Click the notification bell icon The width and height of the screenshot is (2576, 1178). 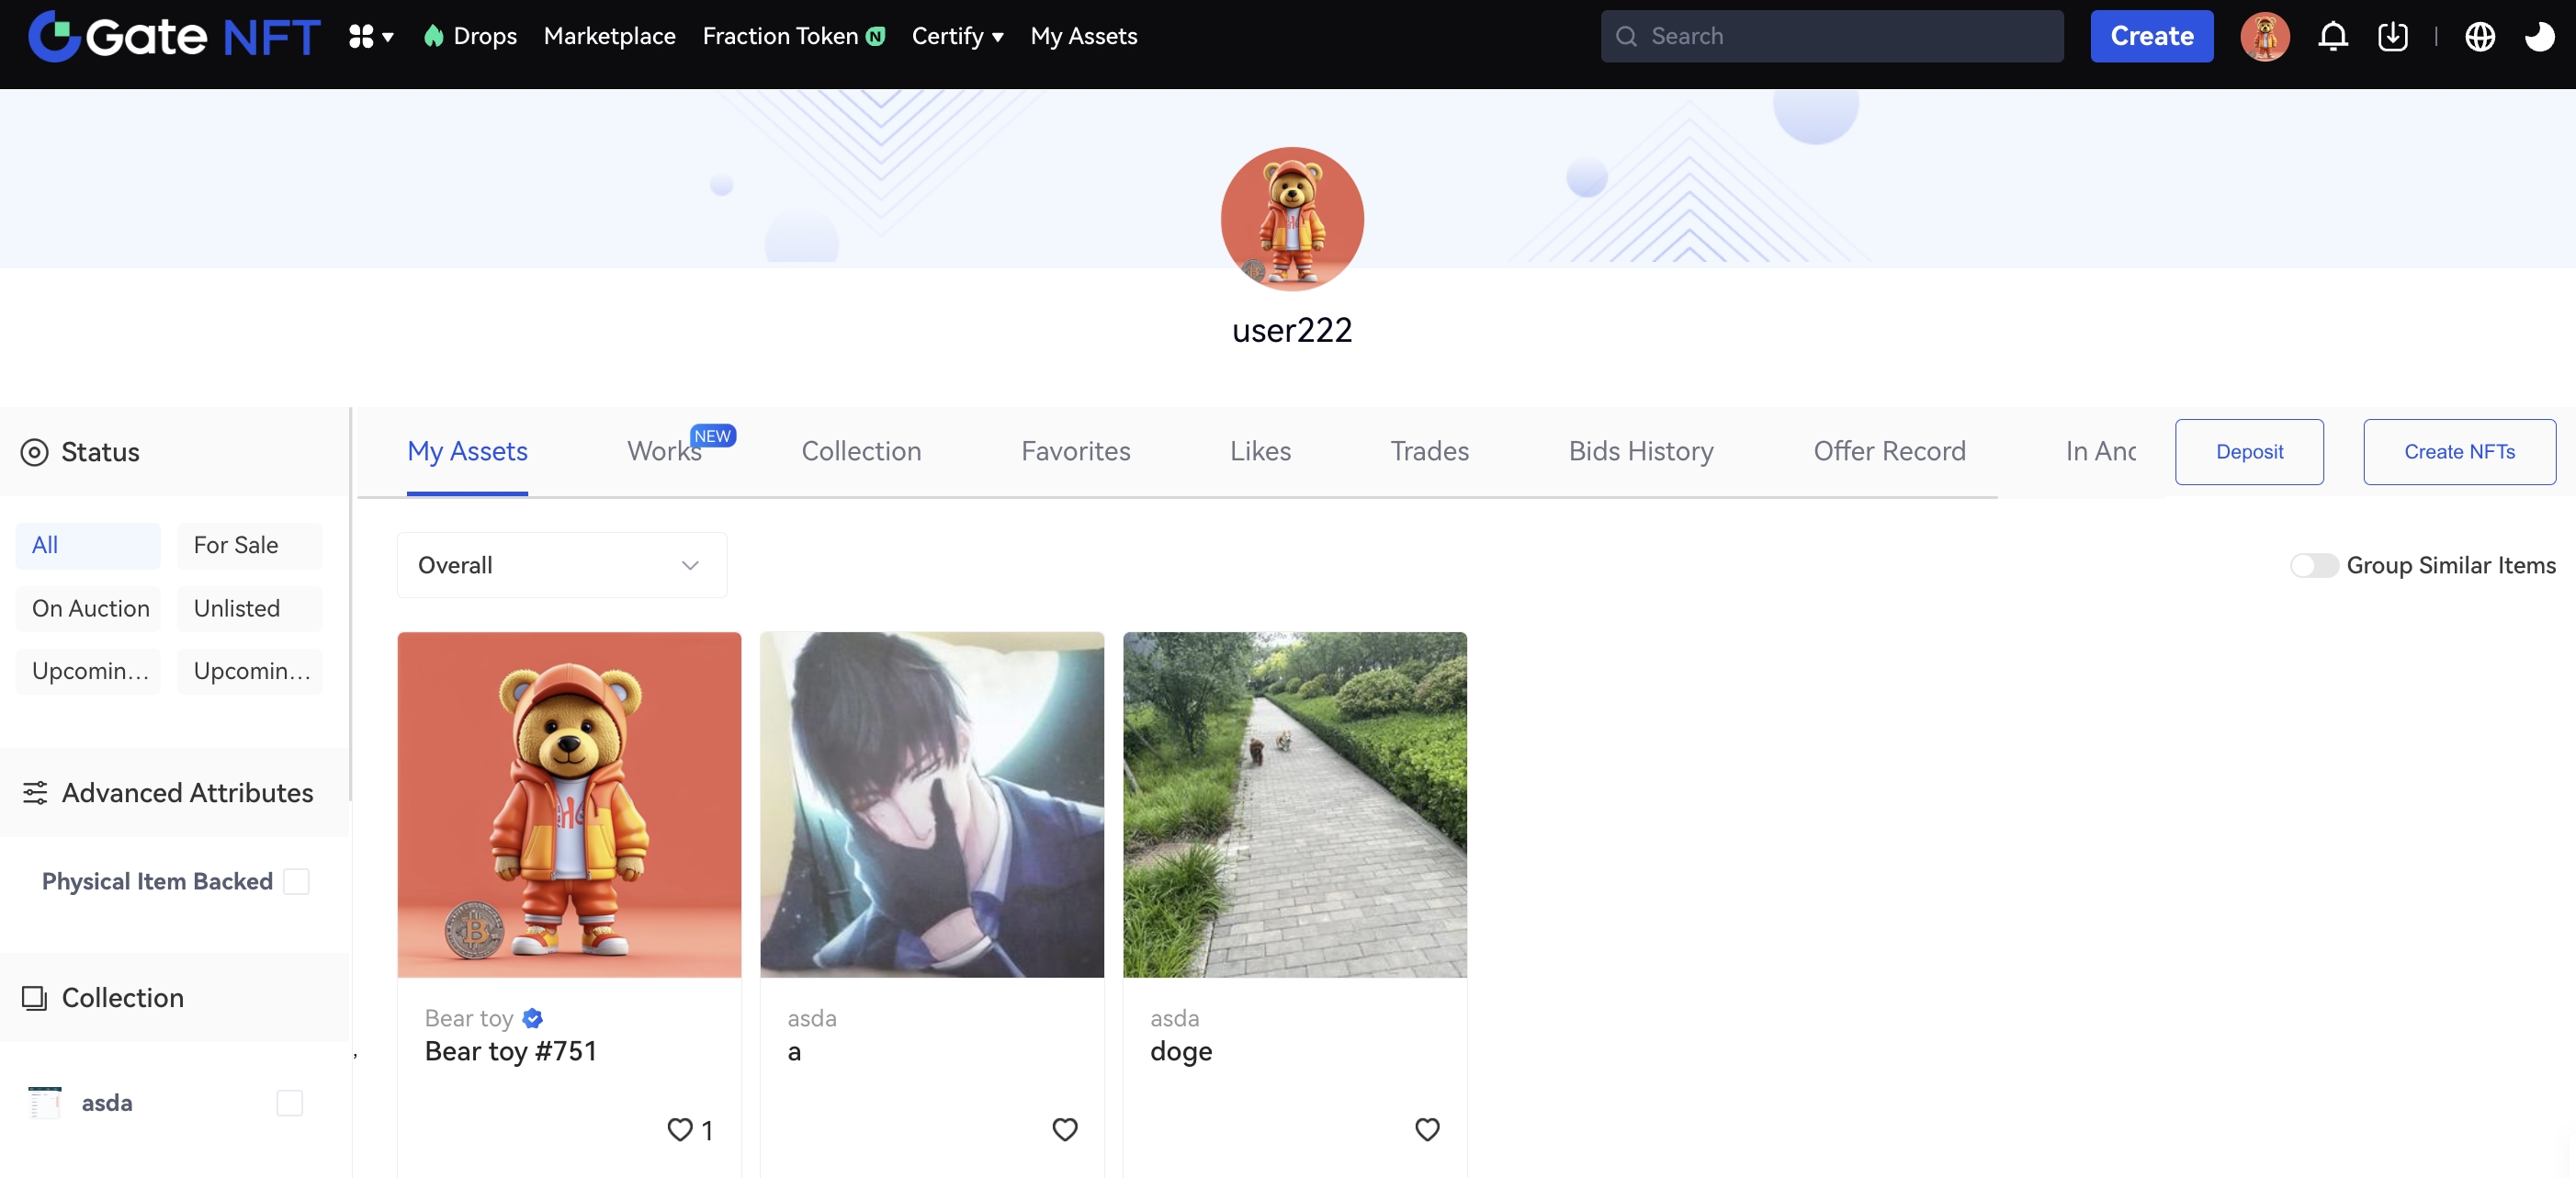point(2332,37)
